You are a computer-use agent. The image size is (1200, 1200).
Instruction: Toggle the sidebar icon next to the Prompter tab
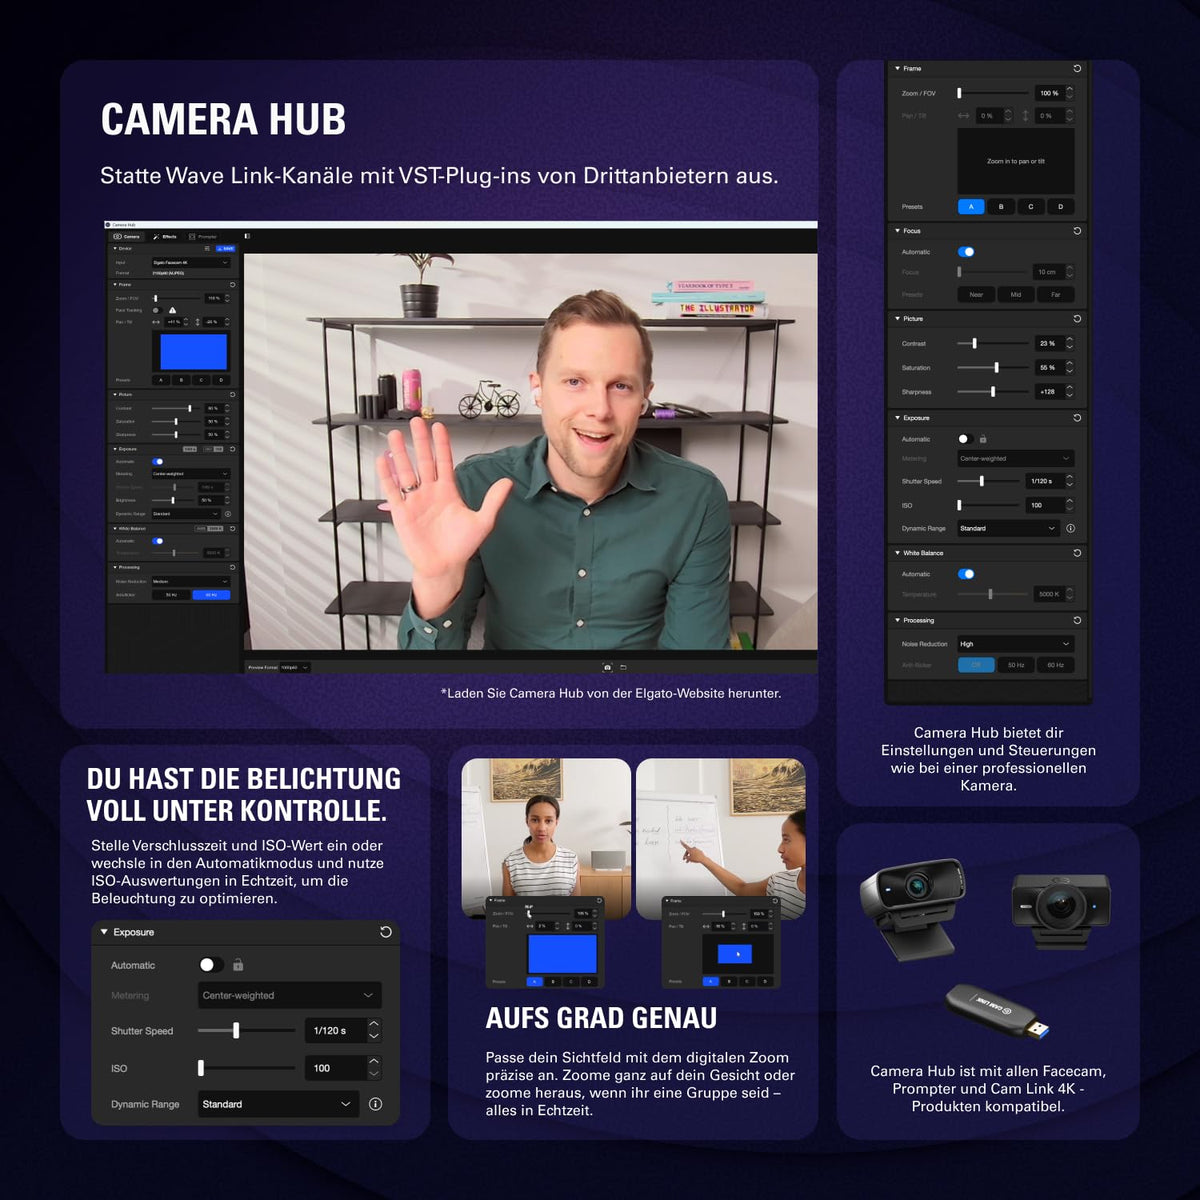pyautogui.click(x=247, y=236)
